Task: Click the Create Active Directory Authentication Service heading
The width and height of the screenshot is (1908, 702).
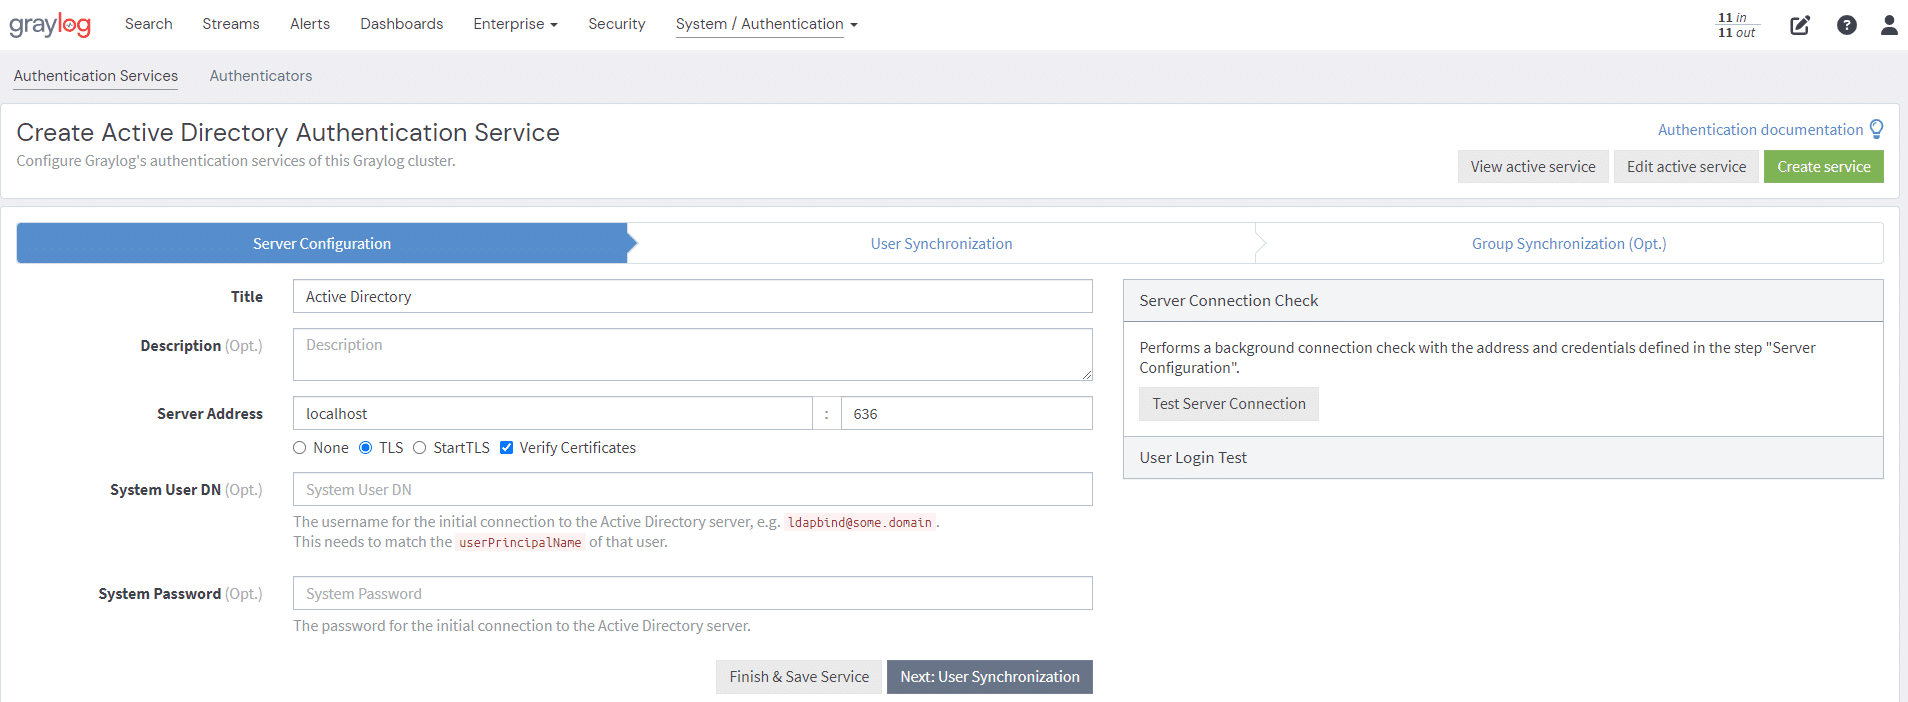Action: tap(288, 133)
